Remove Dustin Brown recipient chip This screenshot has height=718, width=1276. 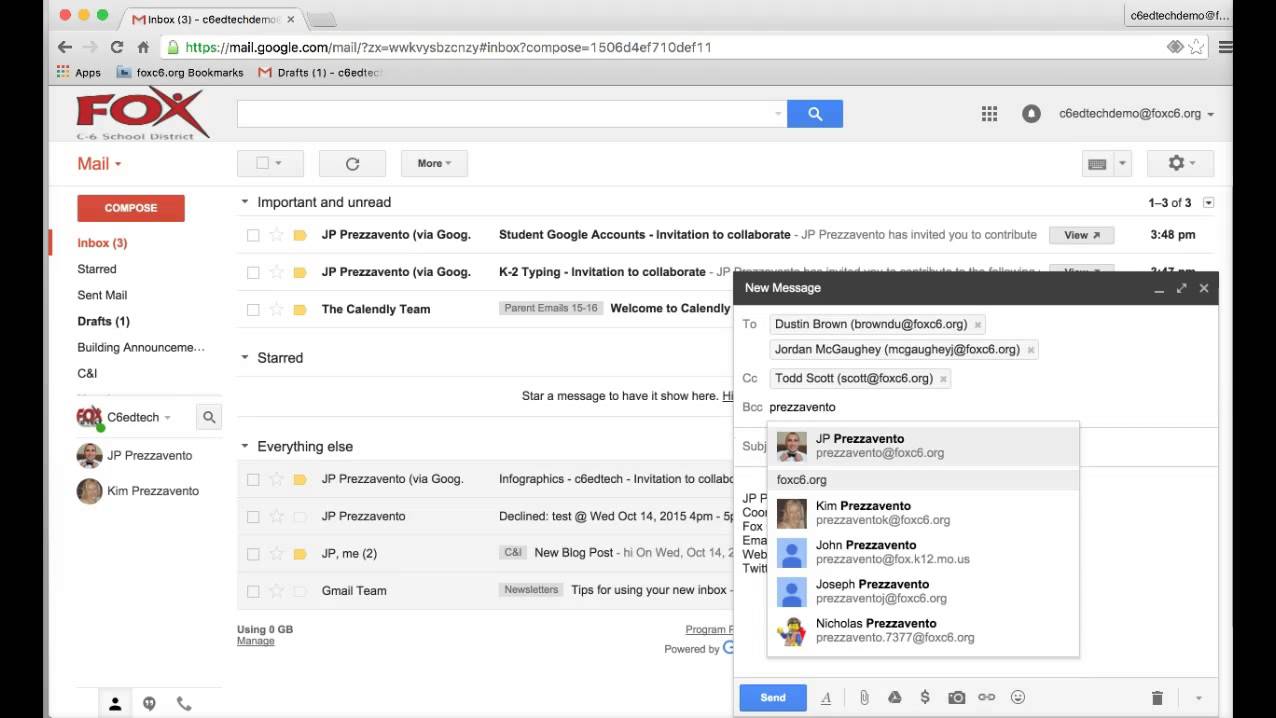[x=978, y=324]
